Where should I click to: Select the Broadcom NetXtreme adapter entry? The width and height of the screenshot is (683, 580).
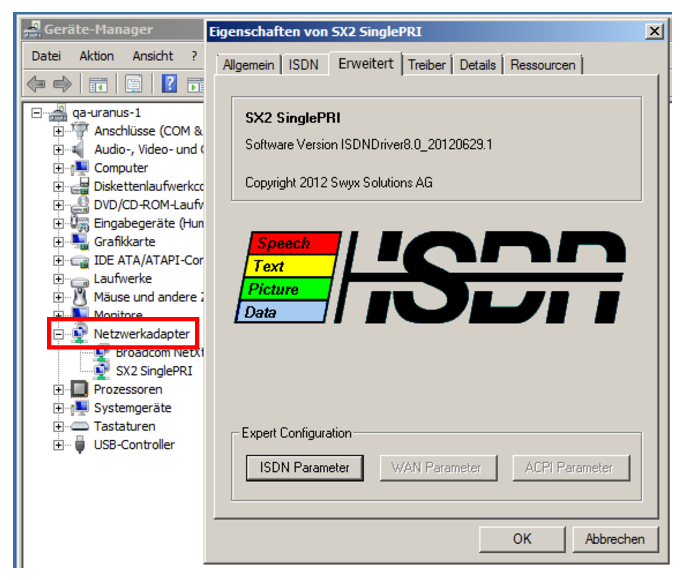[158, 353]
